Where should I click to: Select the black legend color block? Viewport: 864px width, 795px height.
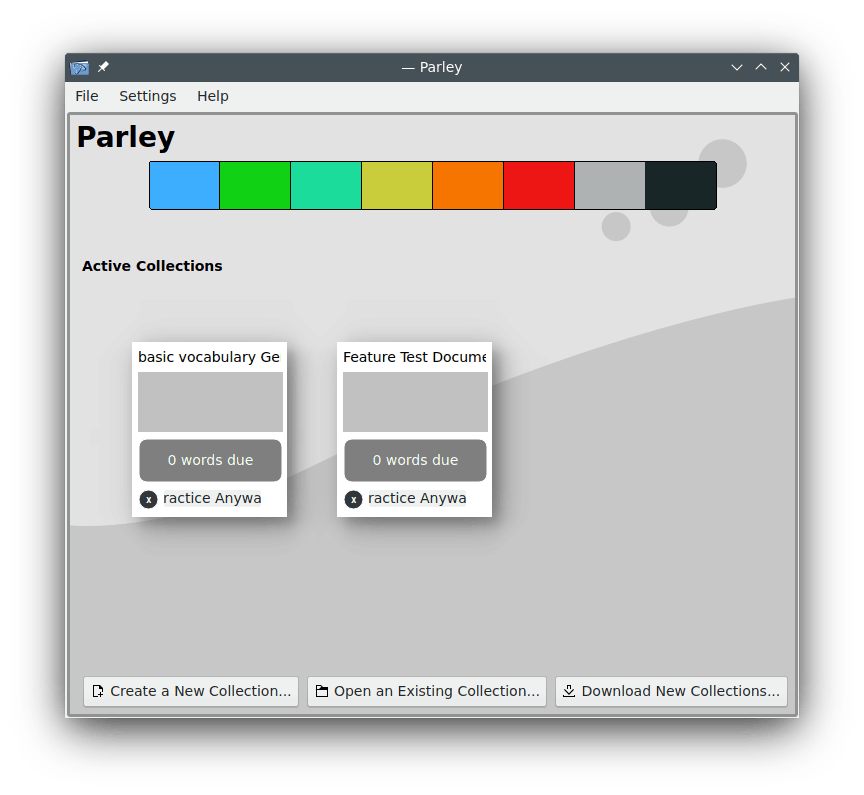[681, 186]
